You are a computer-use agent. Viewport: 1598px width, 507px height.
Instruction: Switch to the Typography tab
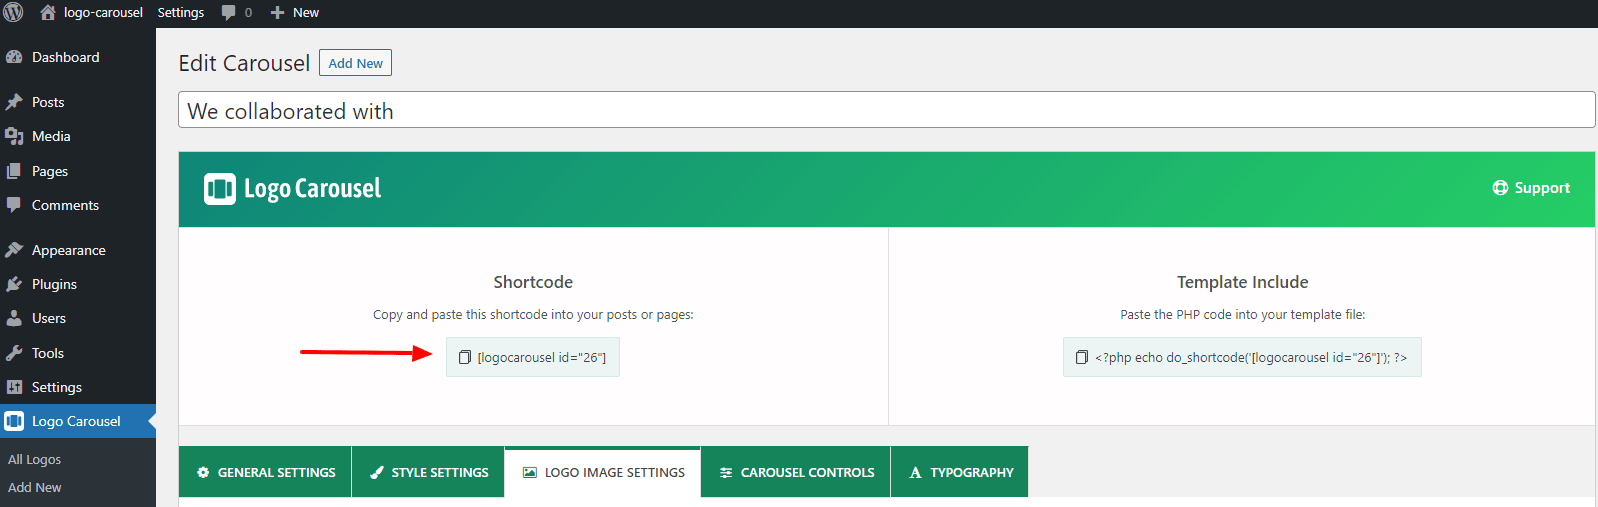[x=960, y=472]
